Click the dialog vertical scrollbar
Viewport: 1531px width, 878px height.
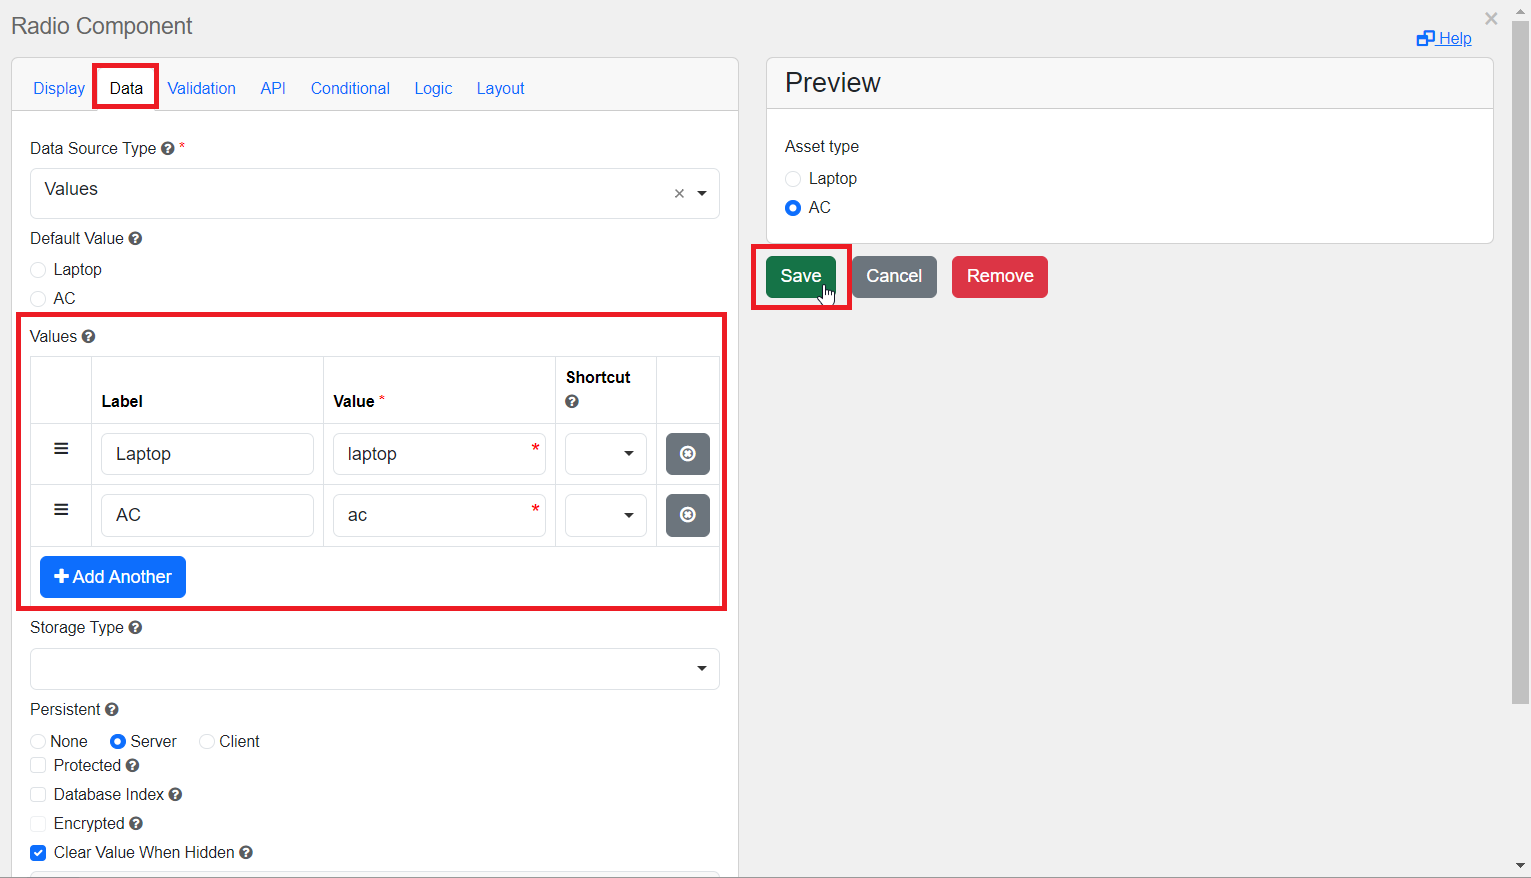(1520, 360)
